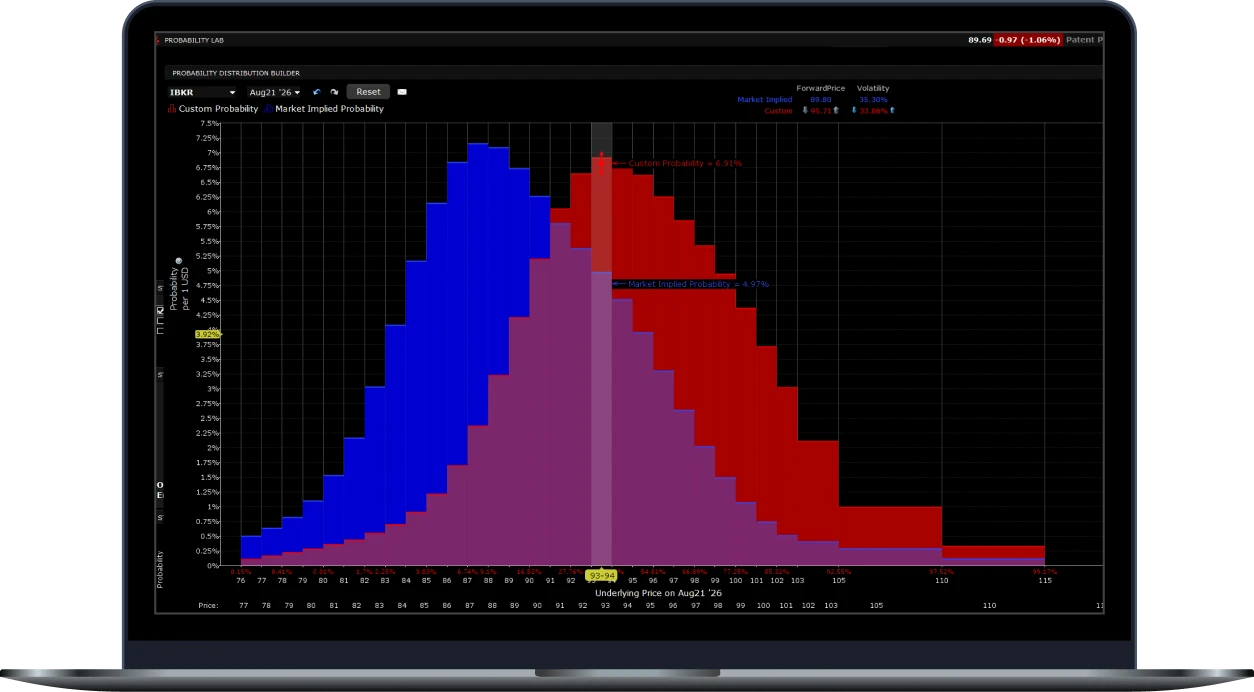
Task: Click the undo arrow icon
Action: (317, 92)
